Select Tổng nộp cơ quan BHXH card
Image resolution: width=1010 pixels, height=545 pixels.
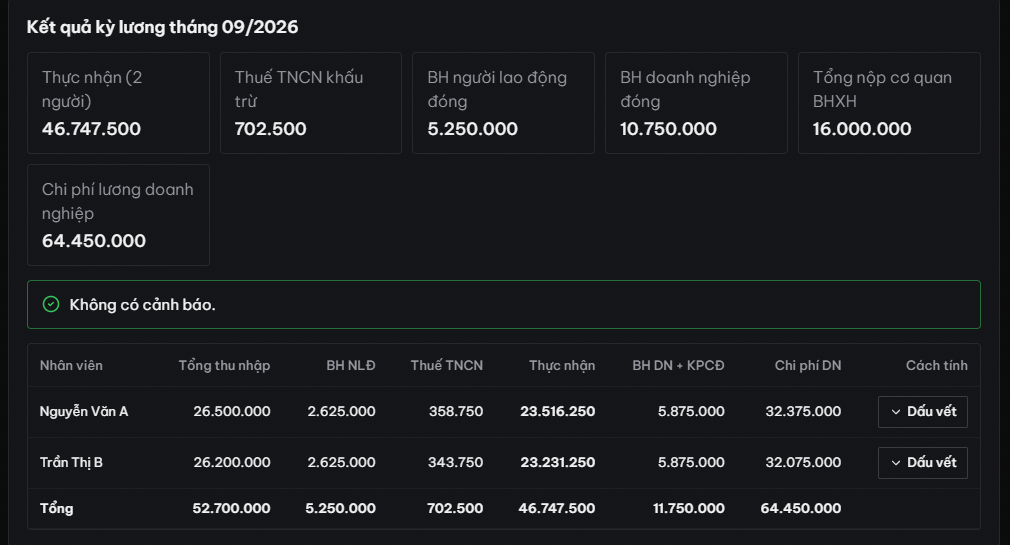(889, 103)
